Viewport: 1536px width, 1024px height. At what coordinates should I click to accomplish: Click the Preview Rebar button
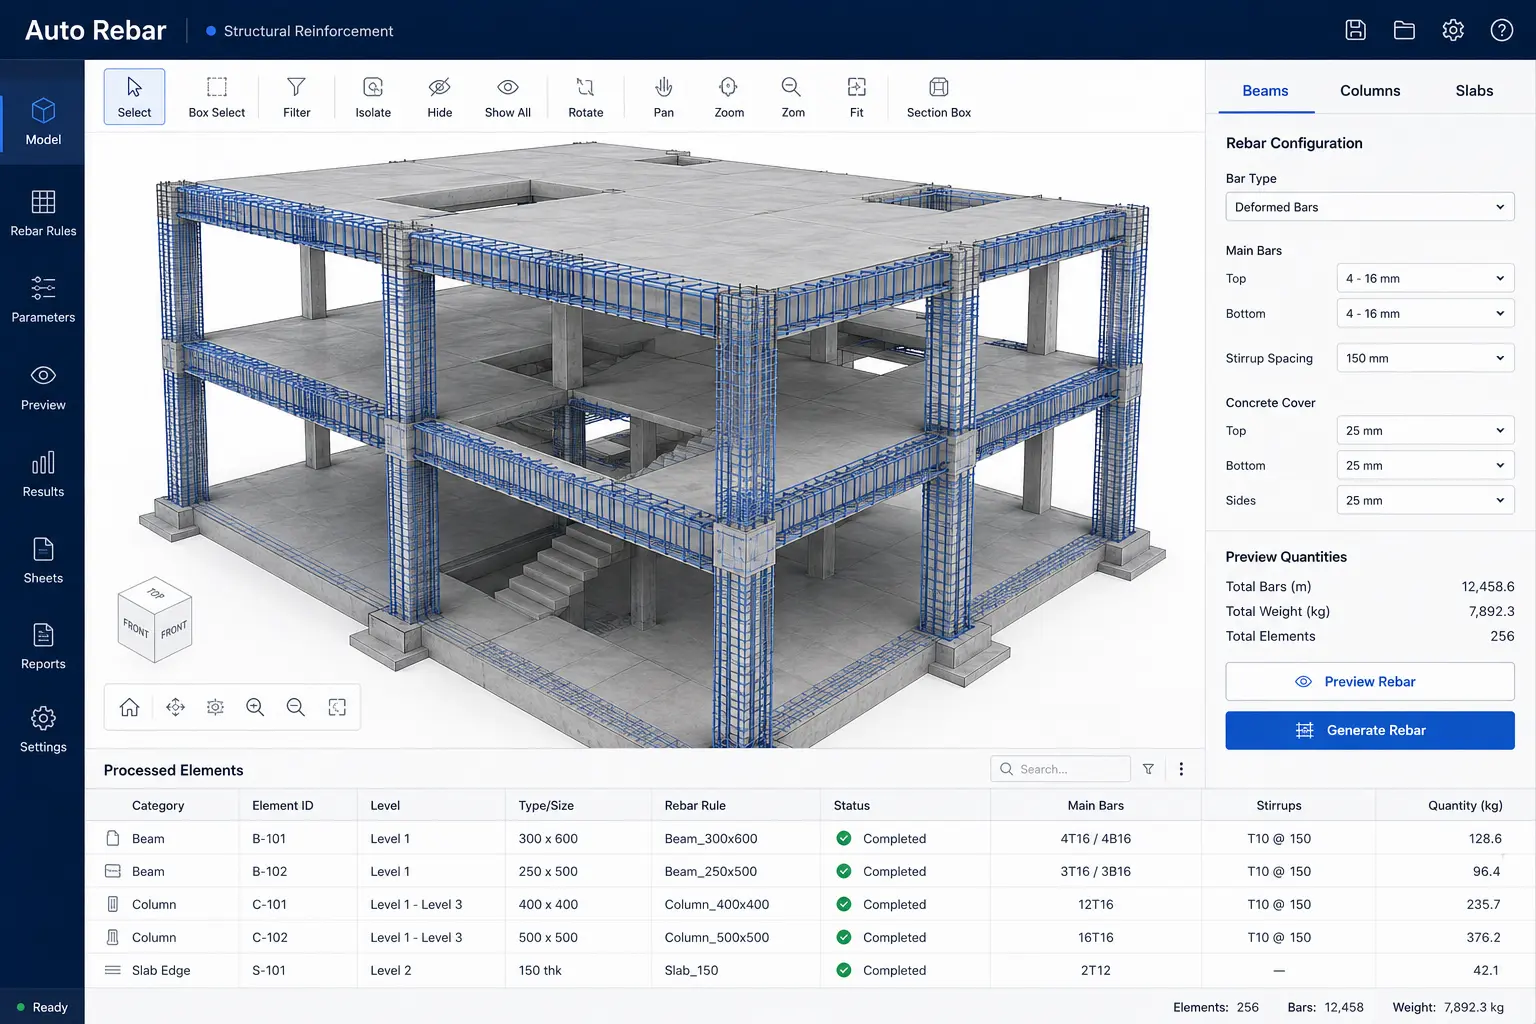click(x=1370, y=681)
